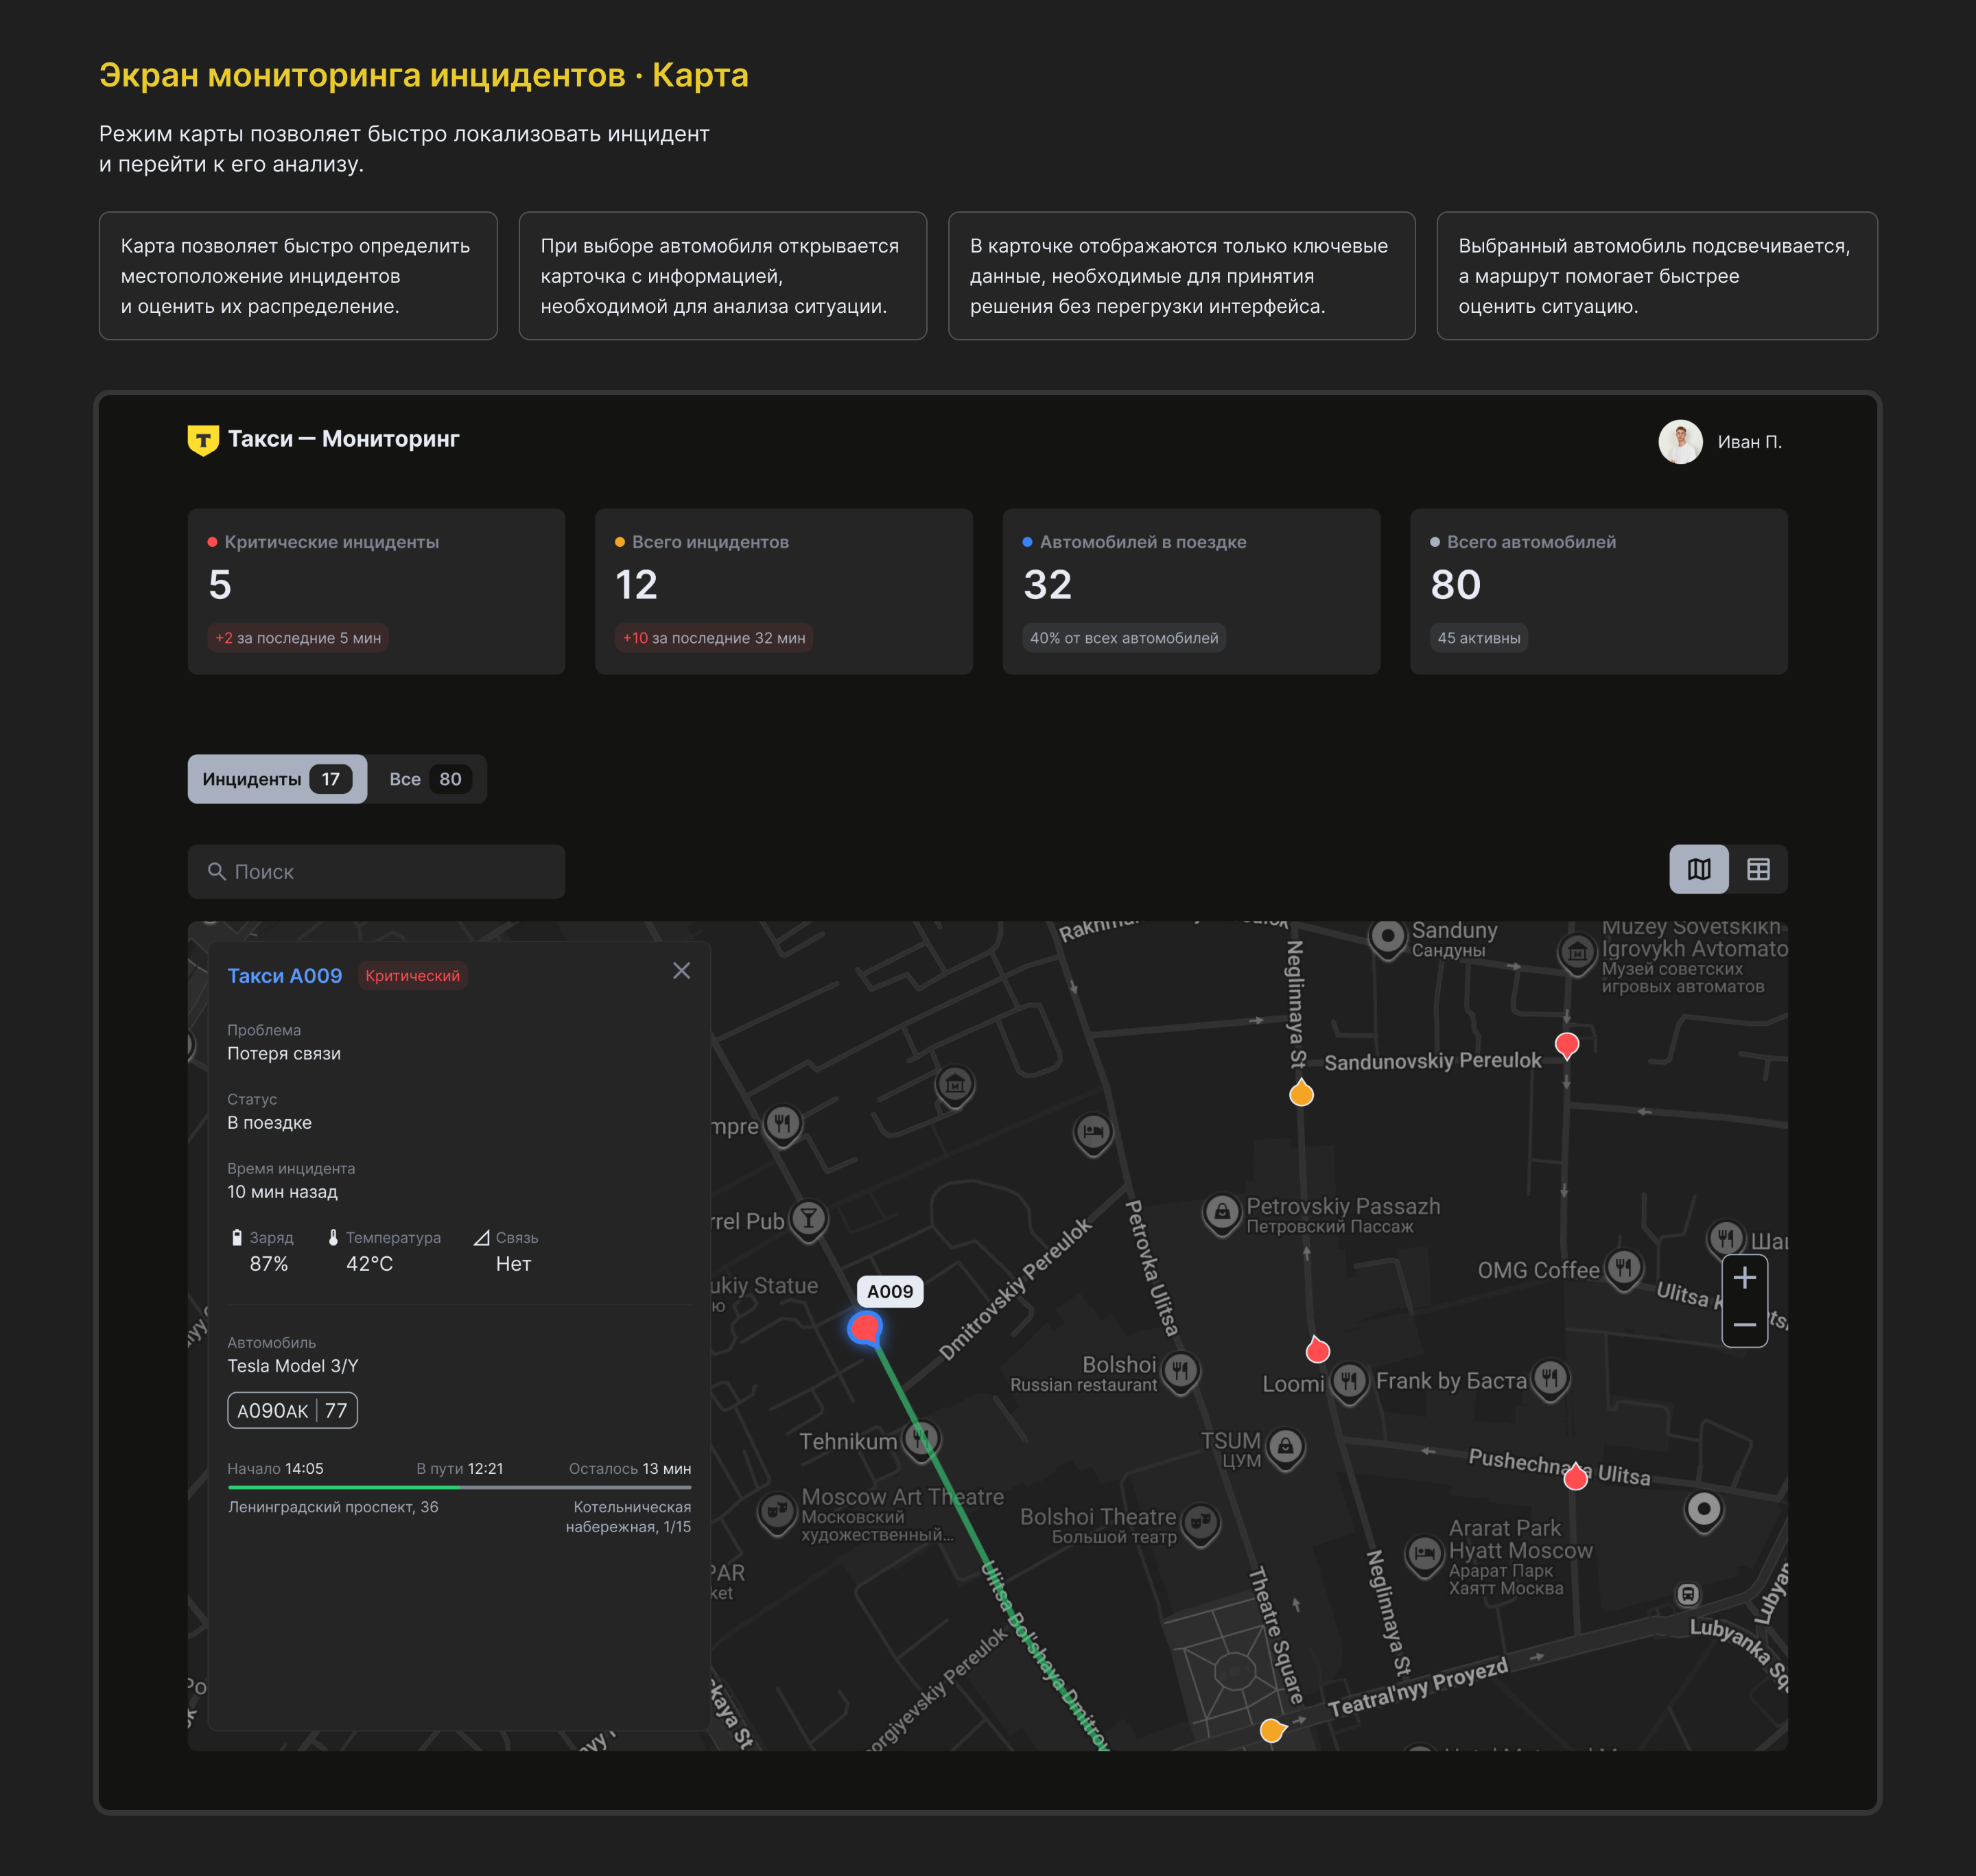
Task: Click the search magnifier icon
Action: coord(216,872)
